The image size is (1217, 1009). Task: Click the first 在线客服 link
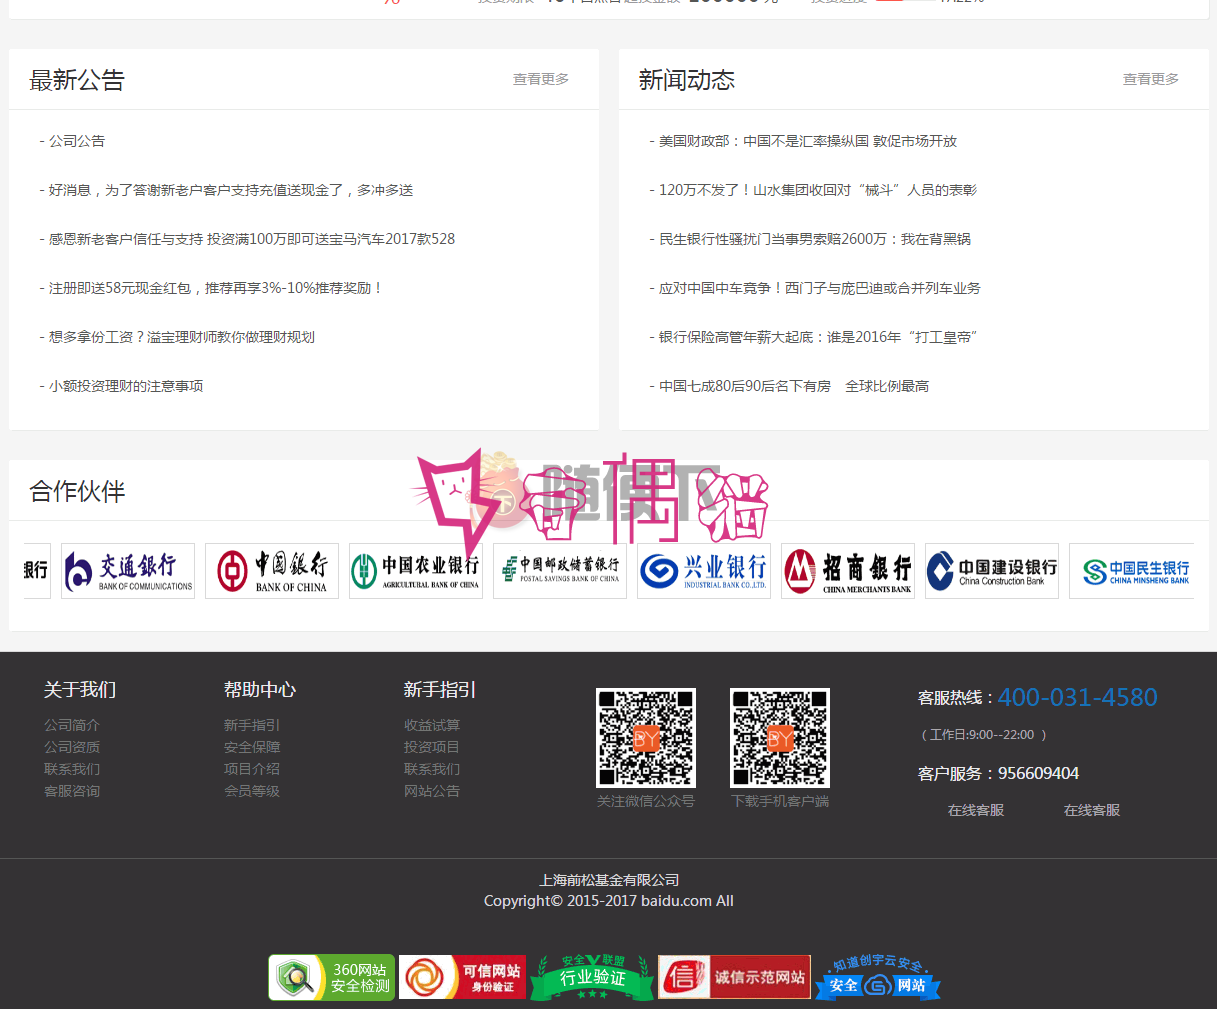point(976,810)
